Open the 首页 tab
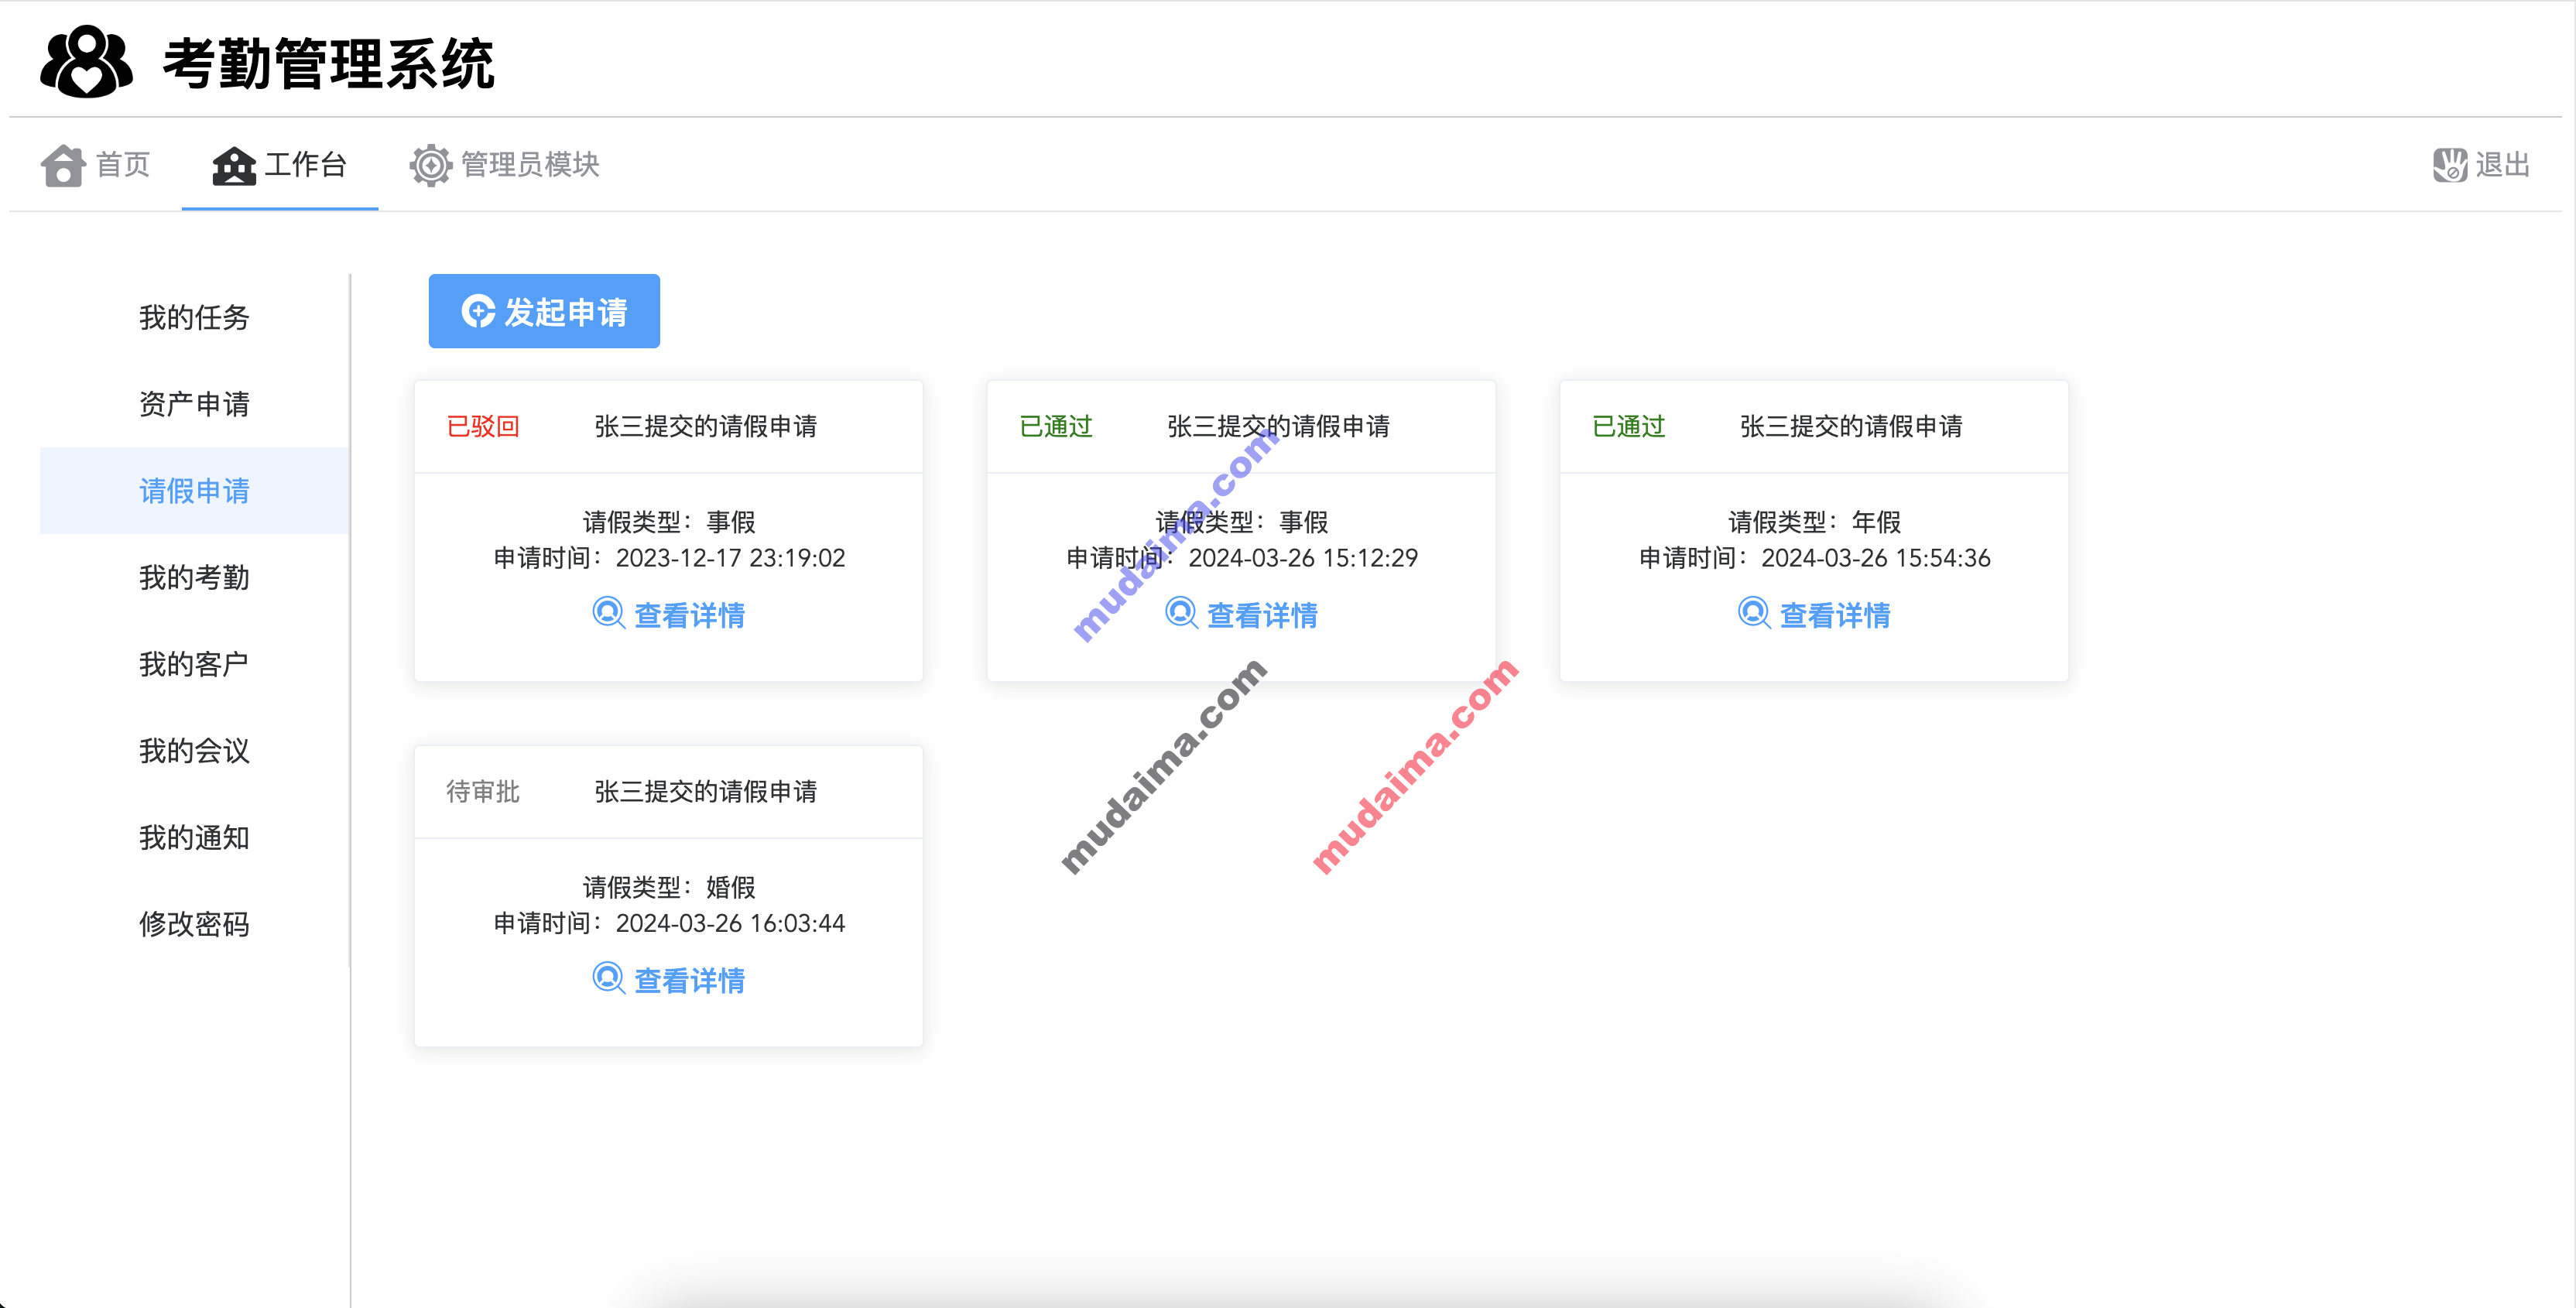Image resolution: width=2576 pixels, height=1308 pixels. click(x=96, y=165)
